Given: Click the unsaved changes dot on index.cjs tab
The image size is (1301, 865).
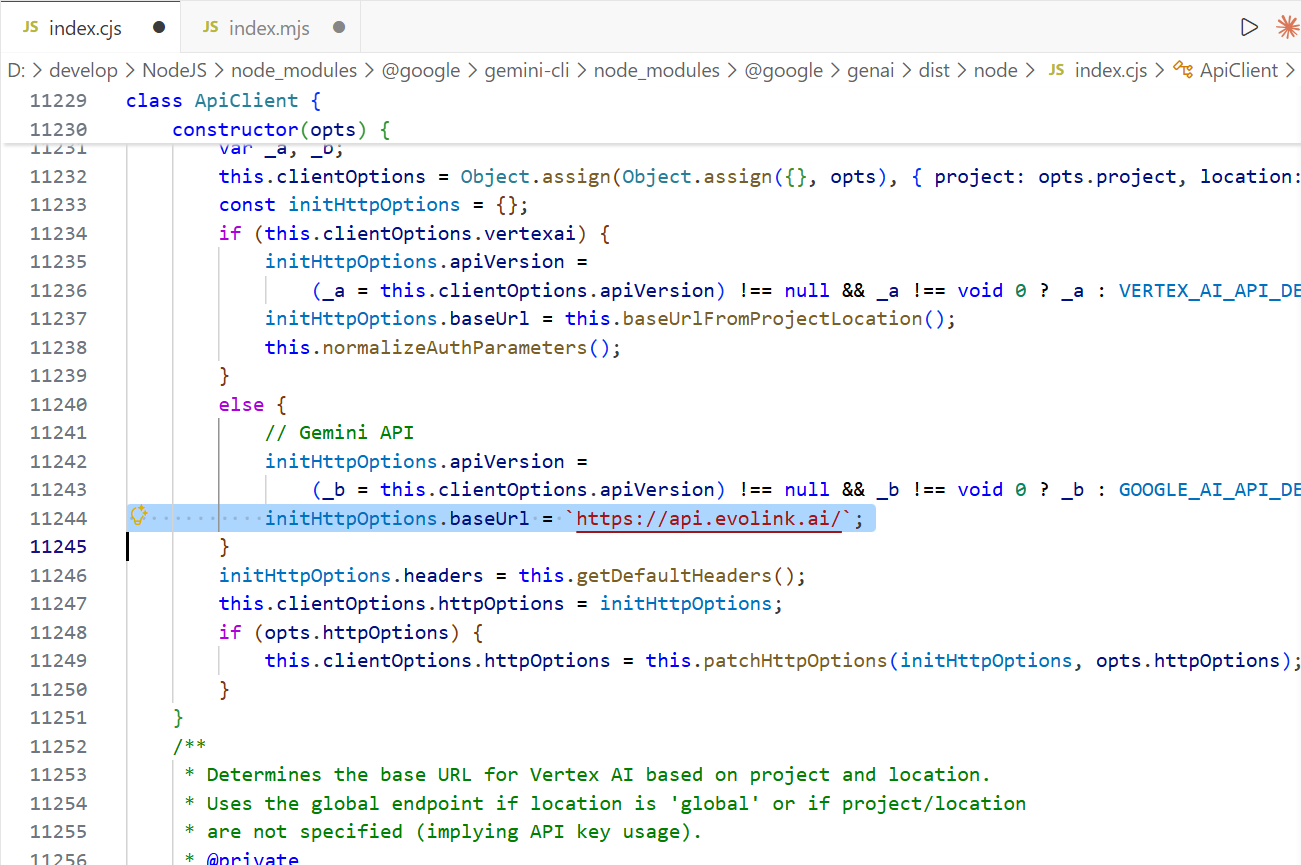Looking at the screenshot, I should click(x=159, y=26).
